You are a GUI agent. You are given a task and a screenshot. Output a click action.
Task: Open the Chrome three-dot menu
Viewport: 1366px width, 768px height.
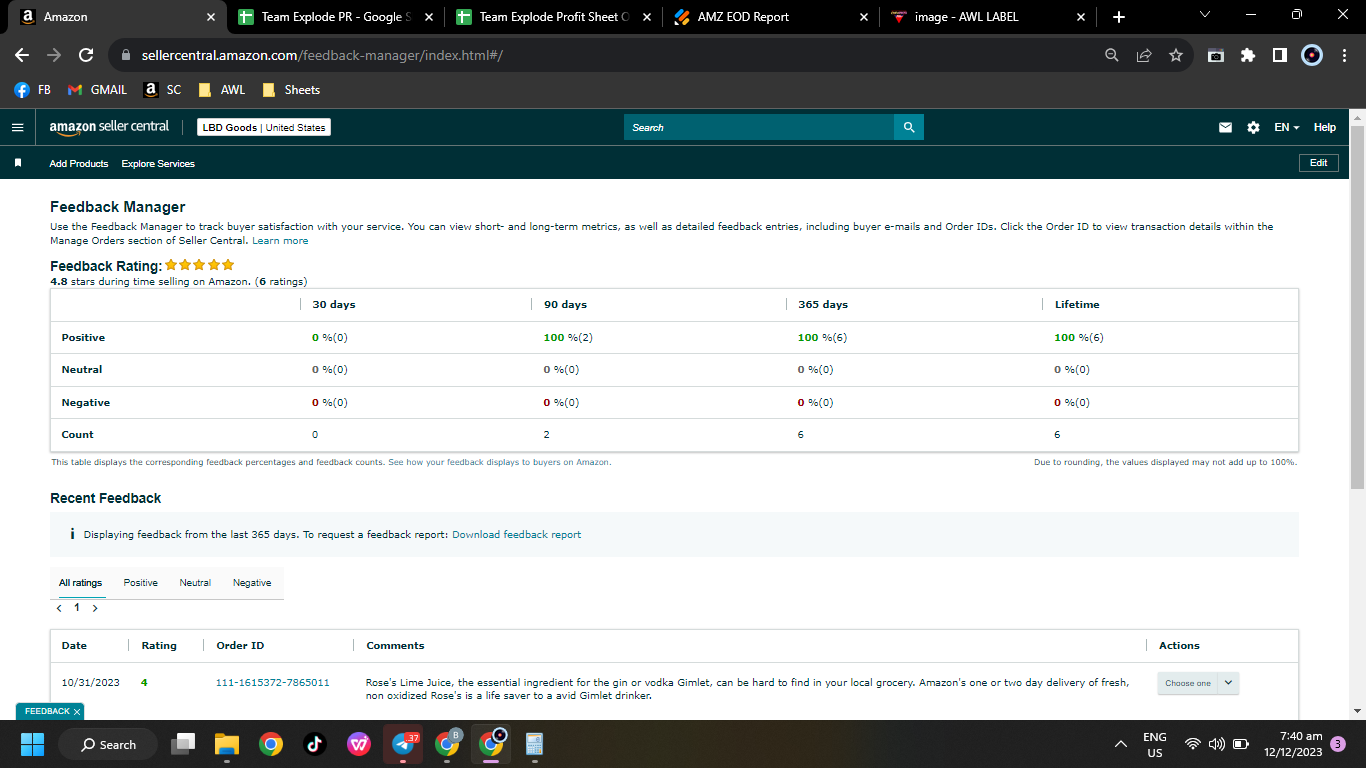tap(1342, 55)
